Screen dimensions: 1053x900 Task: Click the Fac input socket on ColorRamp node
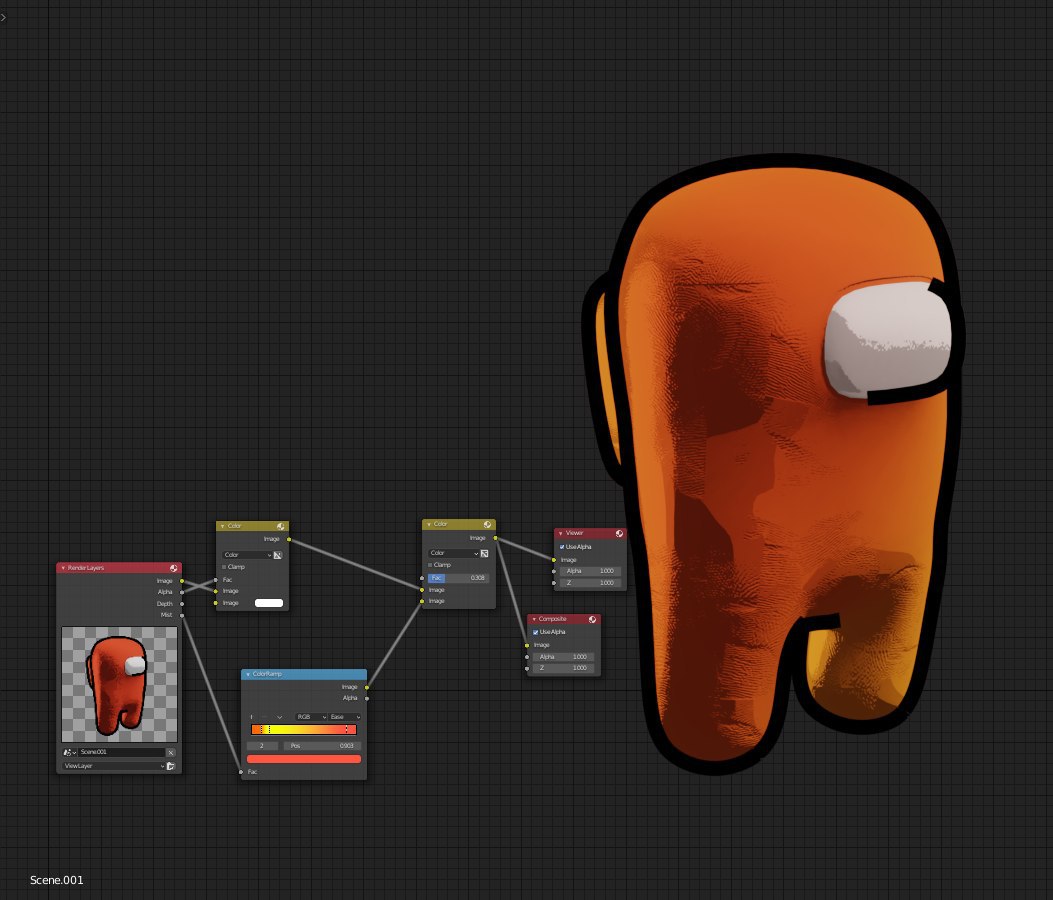[241, 772]
